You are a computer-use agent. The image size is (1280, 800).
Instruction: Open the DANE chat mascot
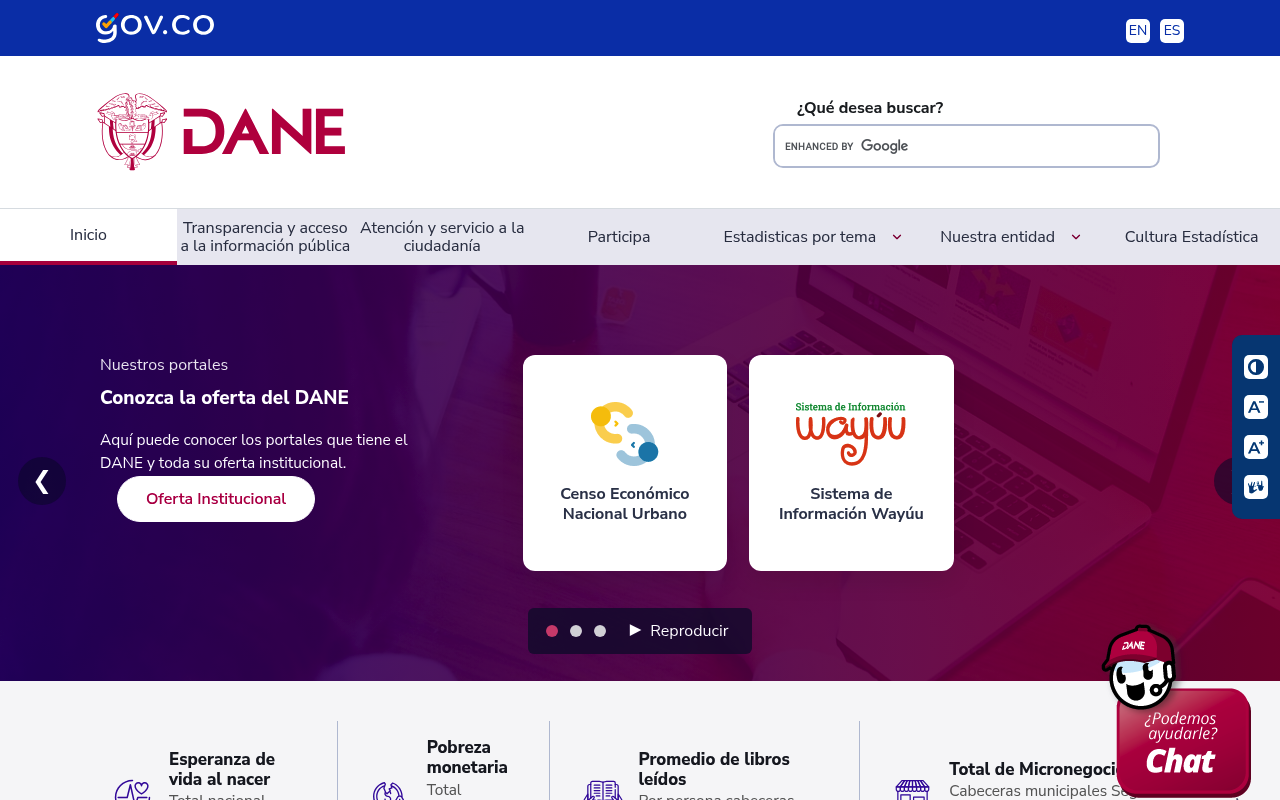point(1140,668)
